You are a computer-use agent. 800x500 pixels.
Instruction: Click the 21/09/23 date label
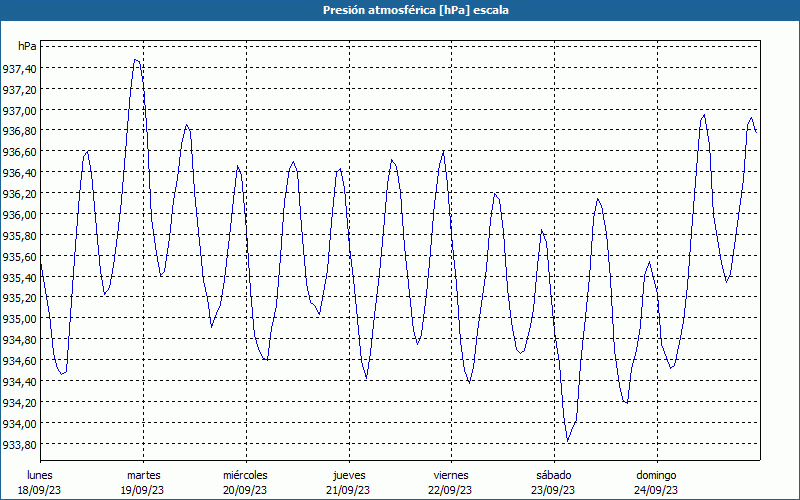pos(348,490)
